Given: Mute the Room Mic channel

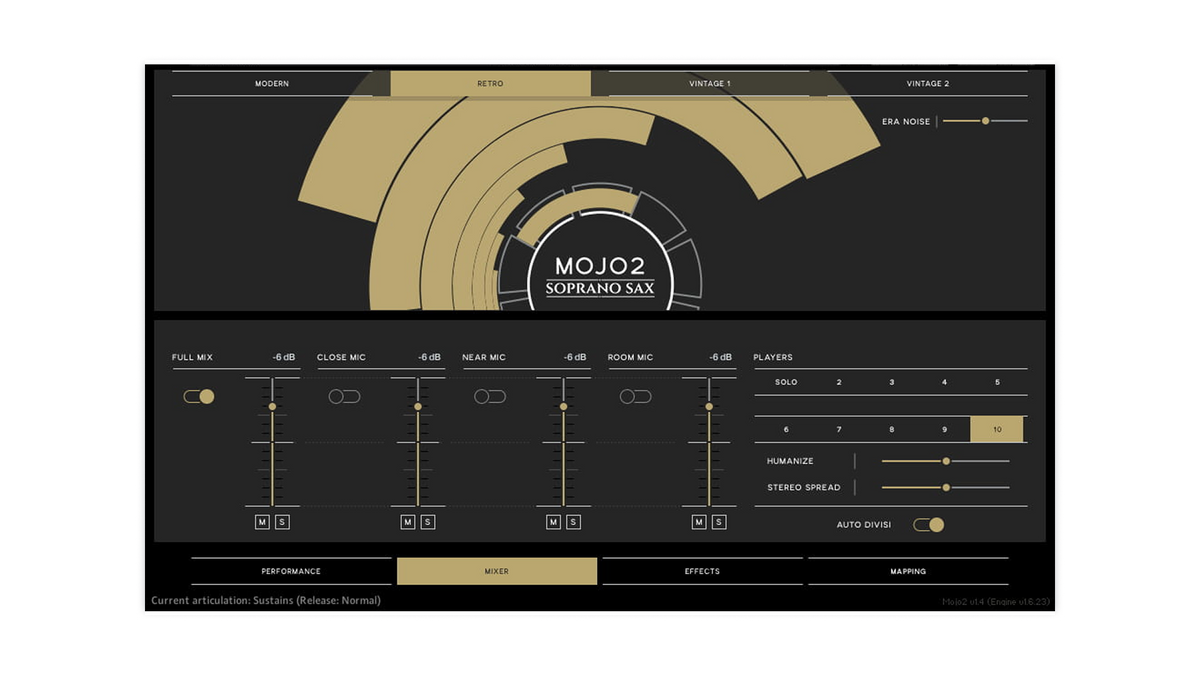Looking at the screenshot, I should pos(699,522).
